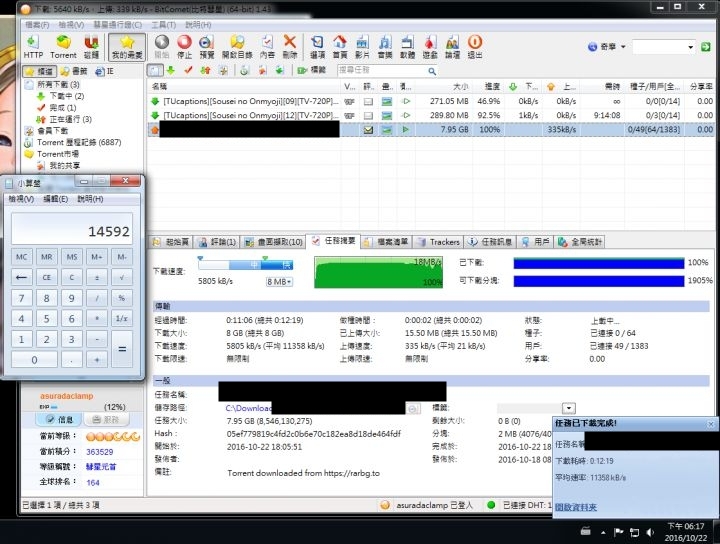Switch to the 用戶 peers tab
Screen dimensions: 720x544
536,242
